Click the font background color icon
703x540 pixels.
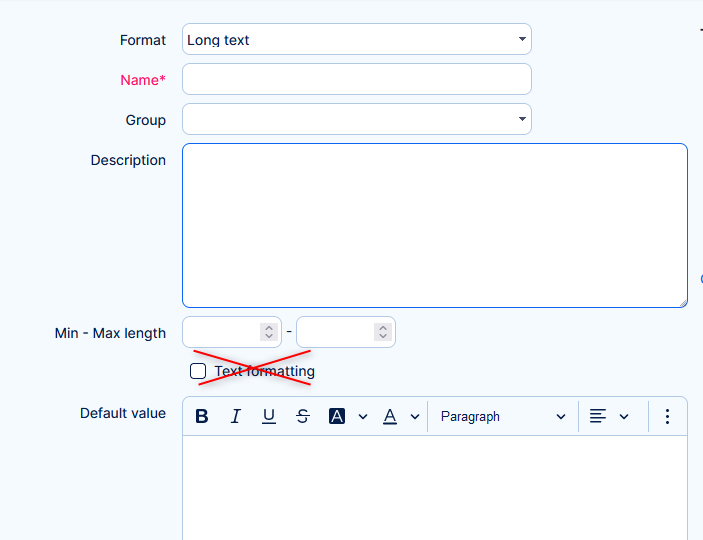click(x=337, y=417)
